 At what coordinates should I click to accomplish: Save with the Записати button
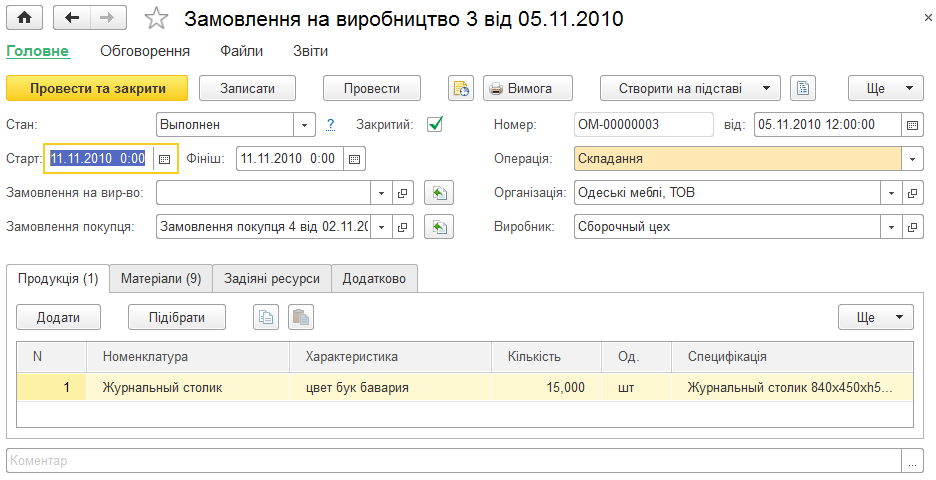247,88
